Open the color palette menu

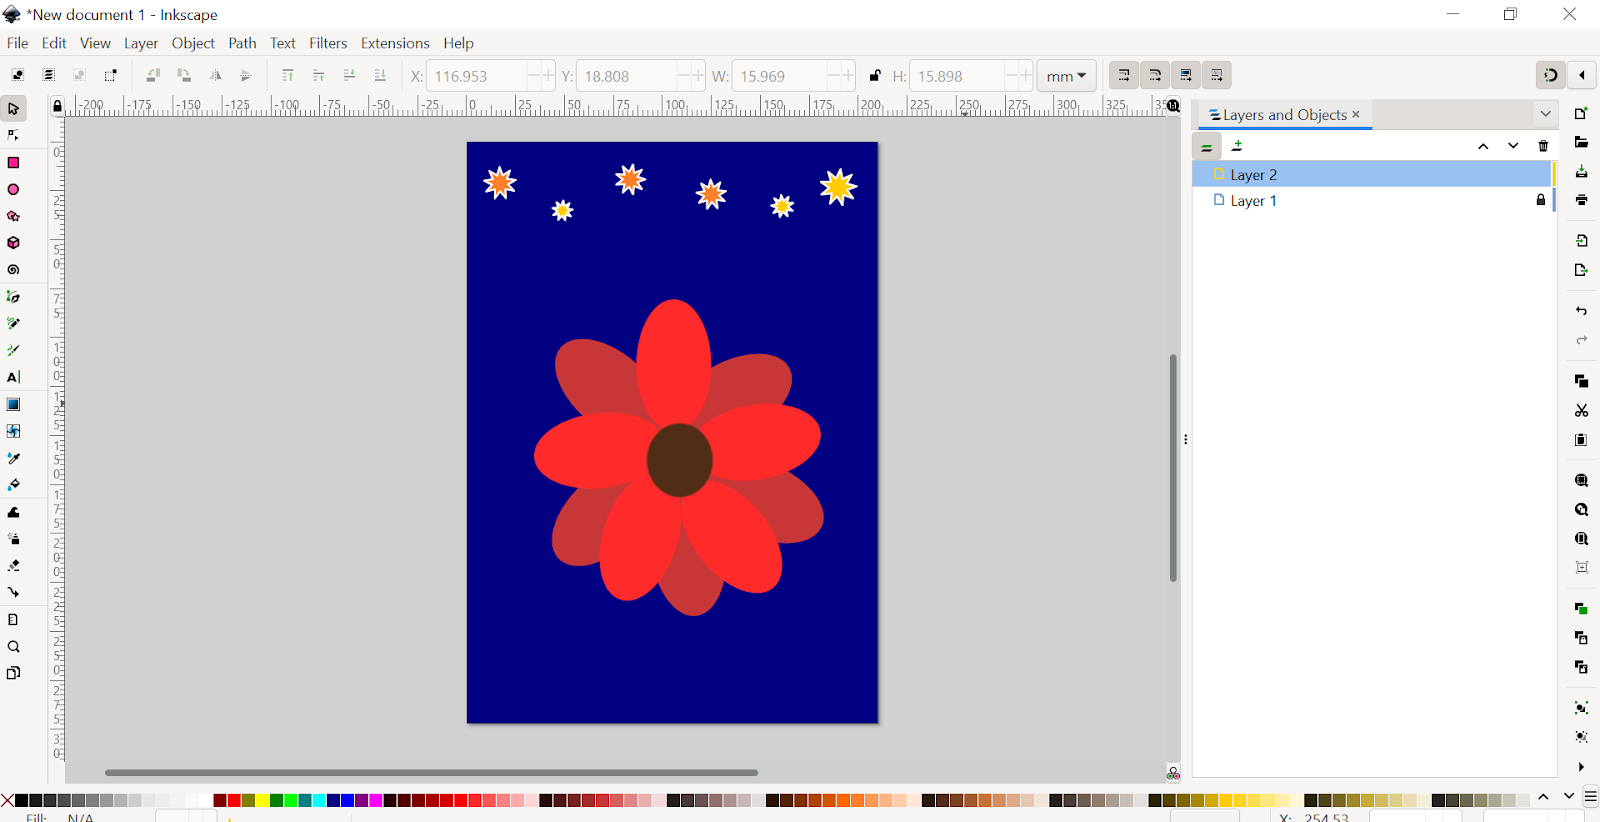[1590, 797]
